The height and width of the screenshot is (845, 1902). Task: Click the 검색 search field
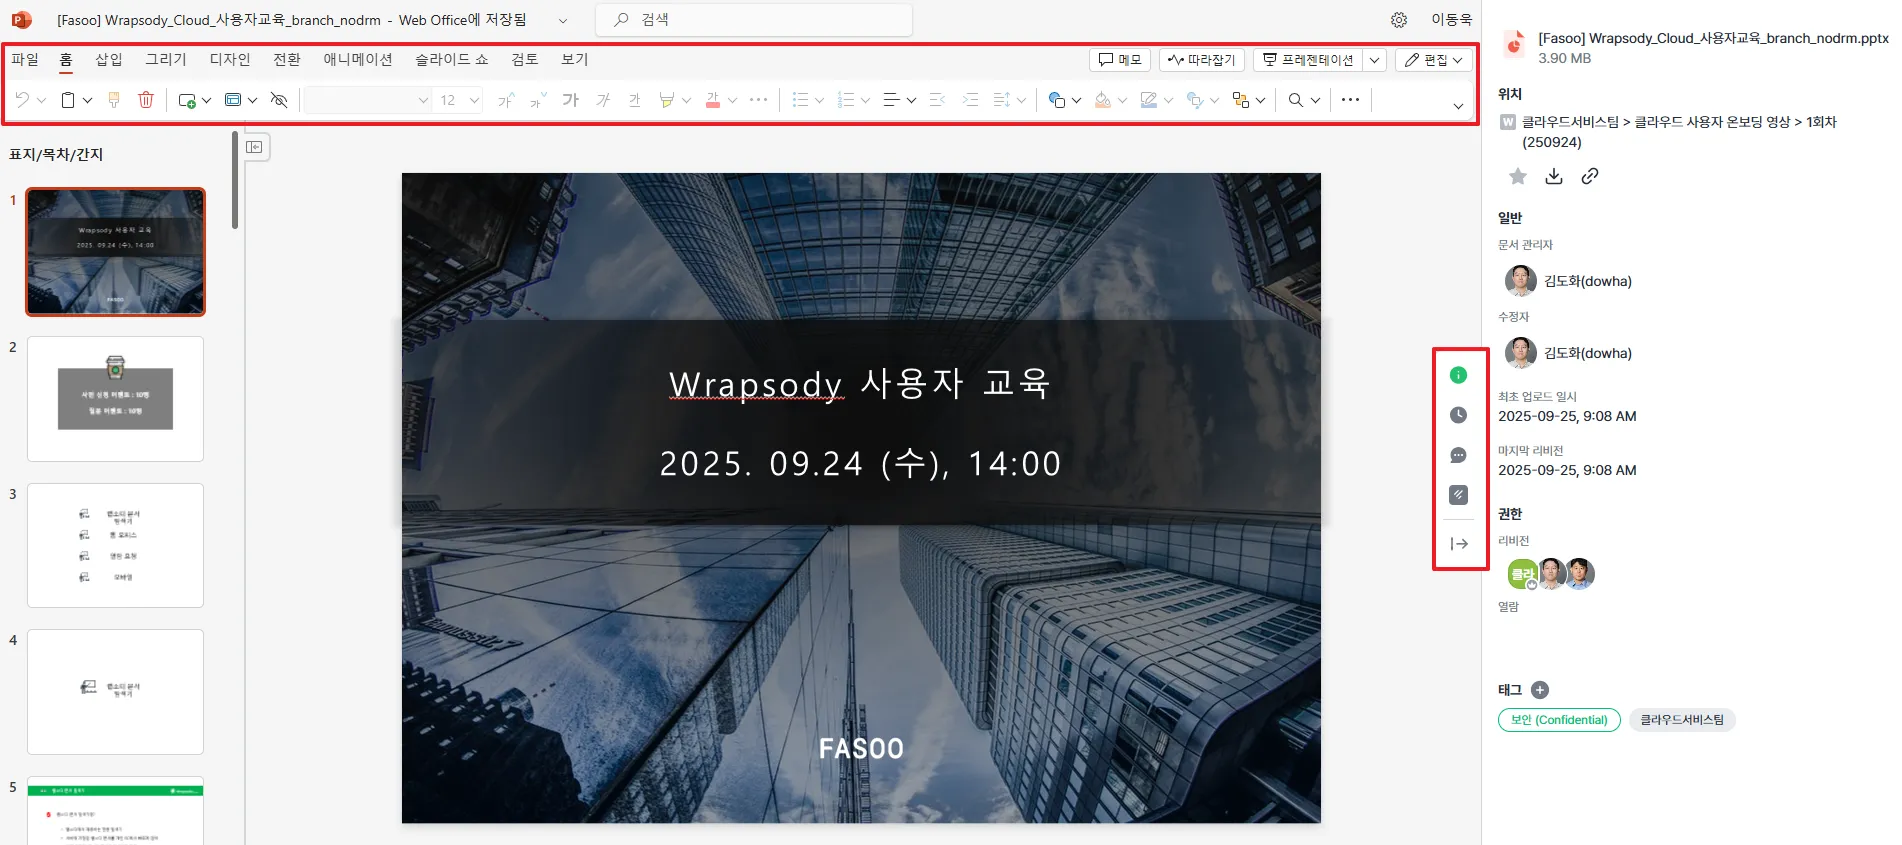pyautogui.click(x=754, y=20)
